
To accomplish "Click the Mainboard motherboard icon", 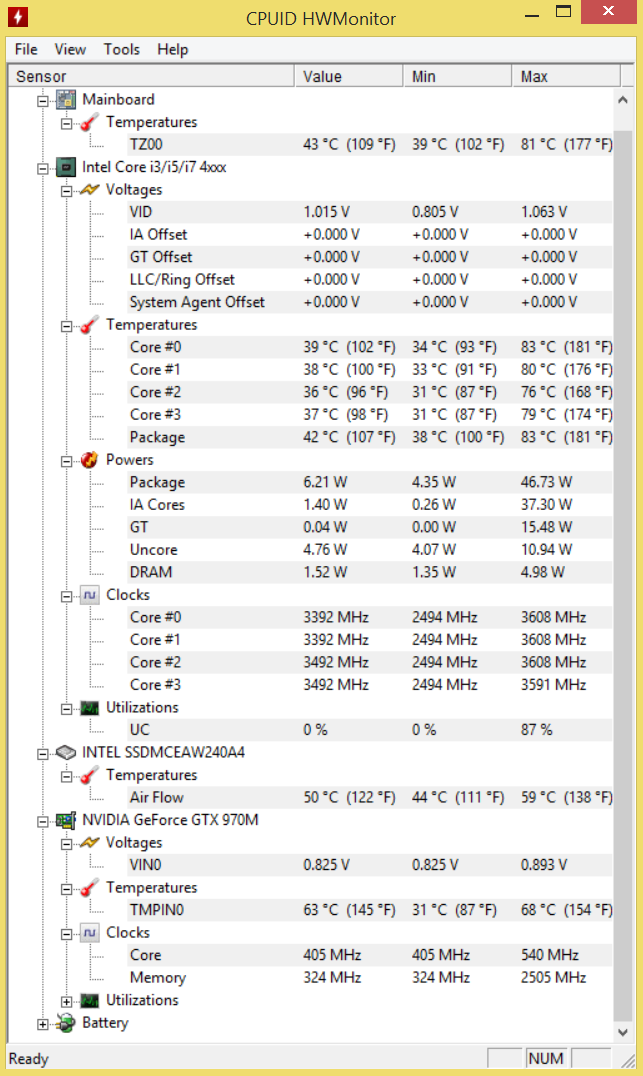I will (x=66, y=100).
